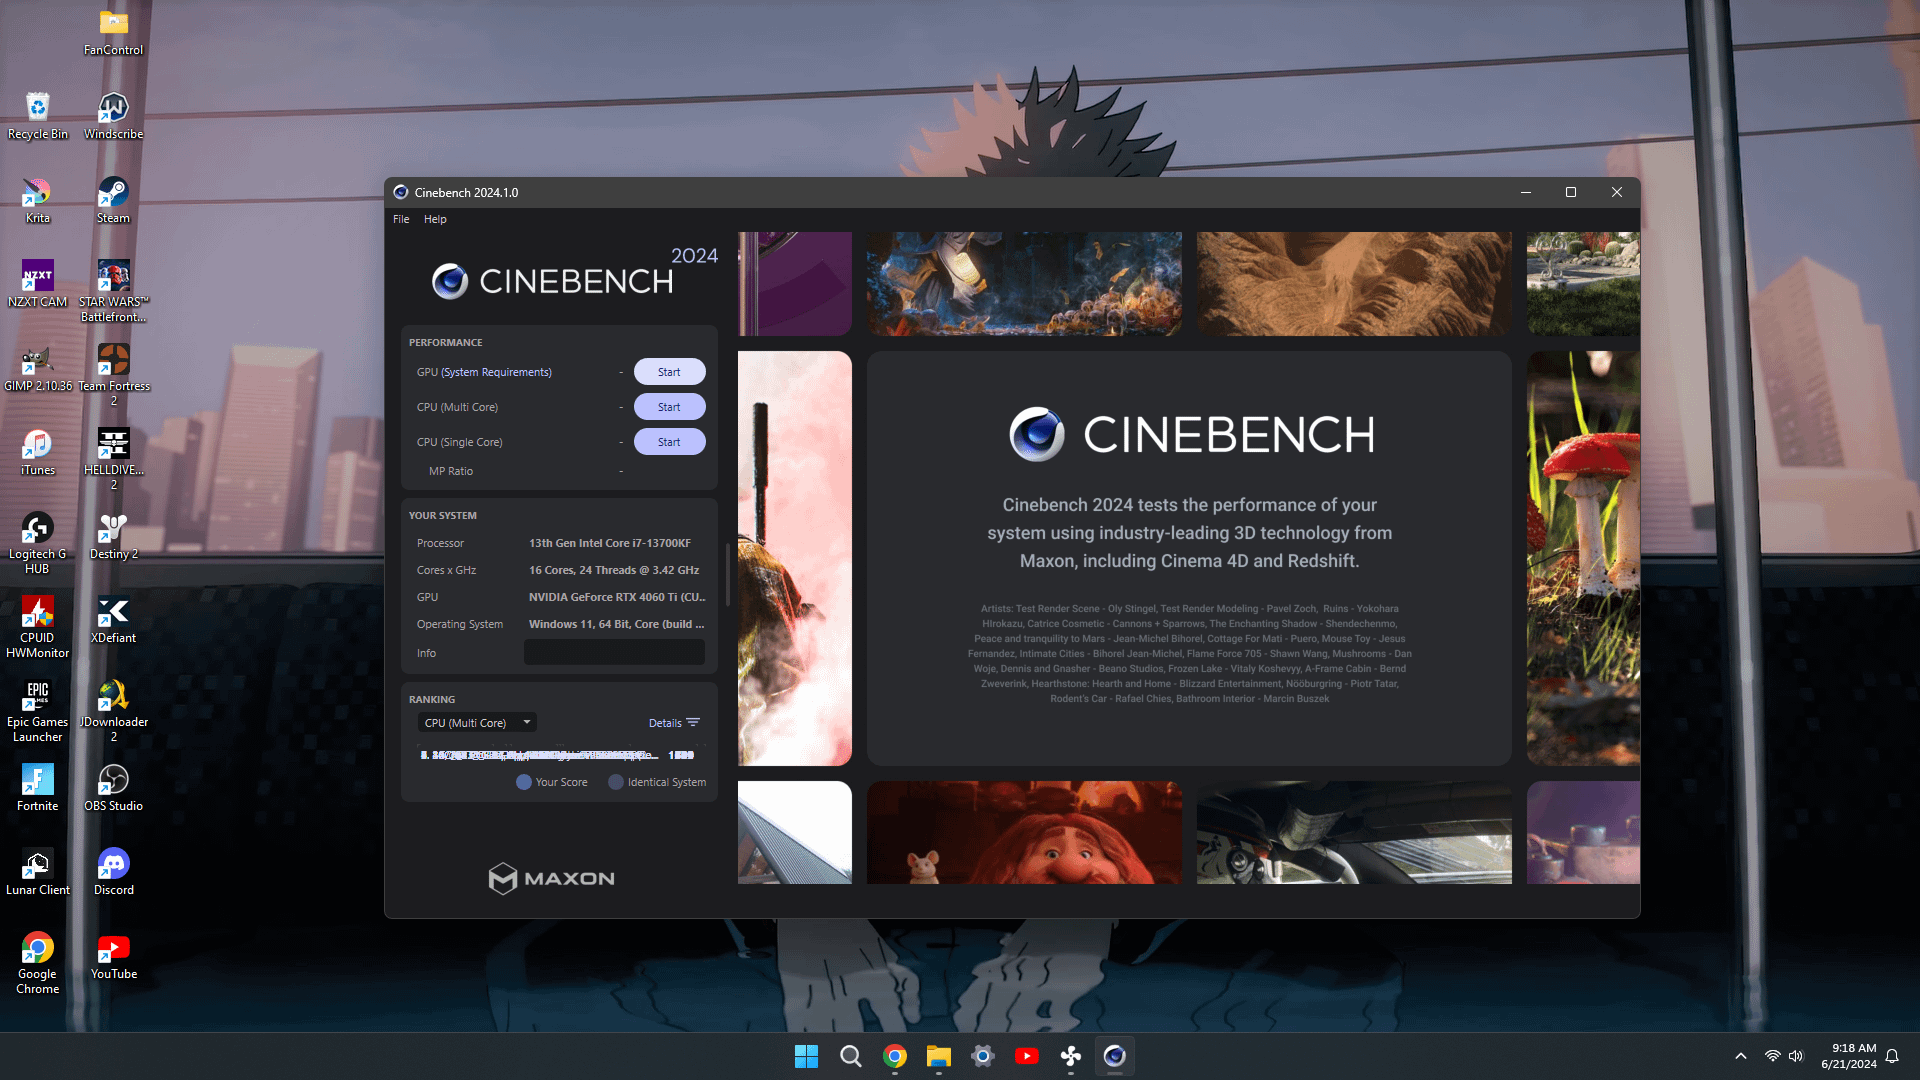
Task: Click the JDownloader 2 desktop icon
Action: click(113, 711)
